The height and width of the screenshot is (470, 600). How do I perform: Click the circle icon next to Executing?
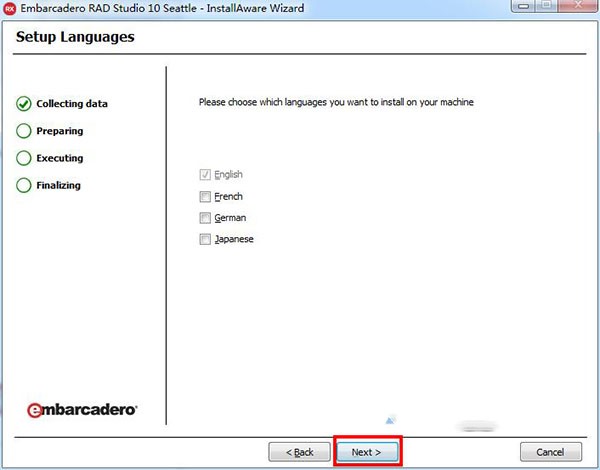[24, 158]
